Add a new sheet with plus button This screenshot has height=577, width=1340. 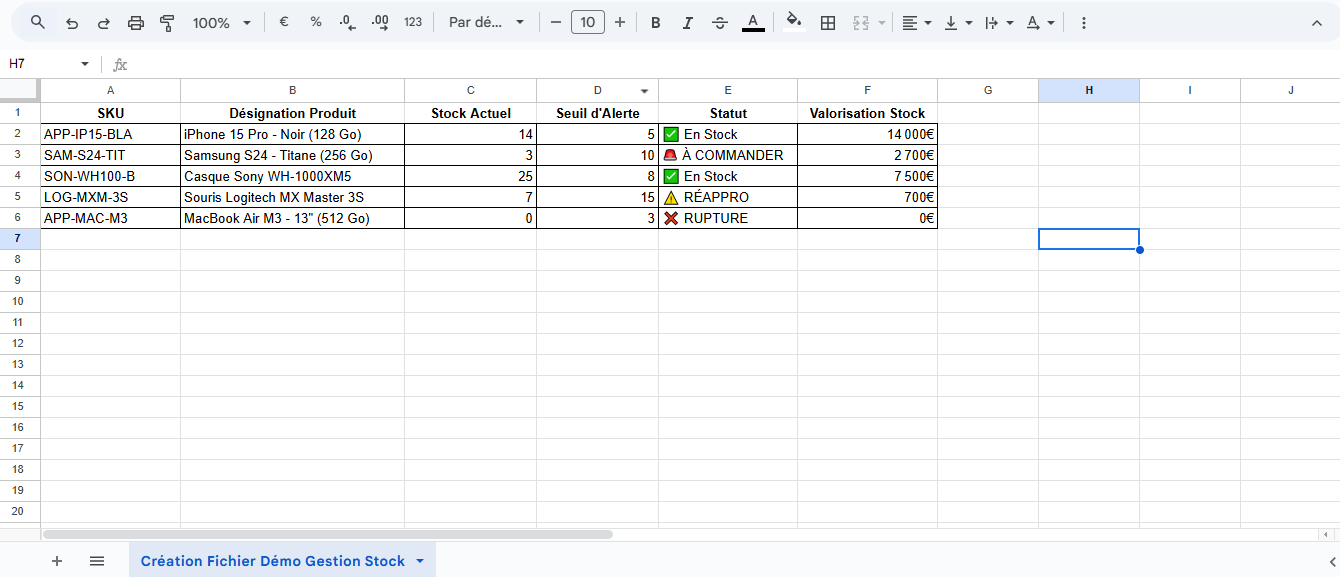57,561
